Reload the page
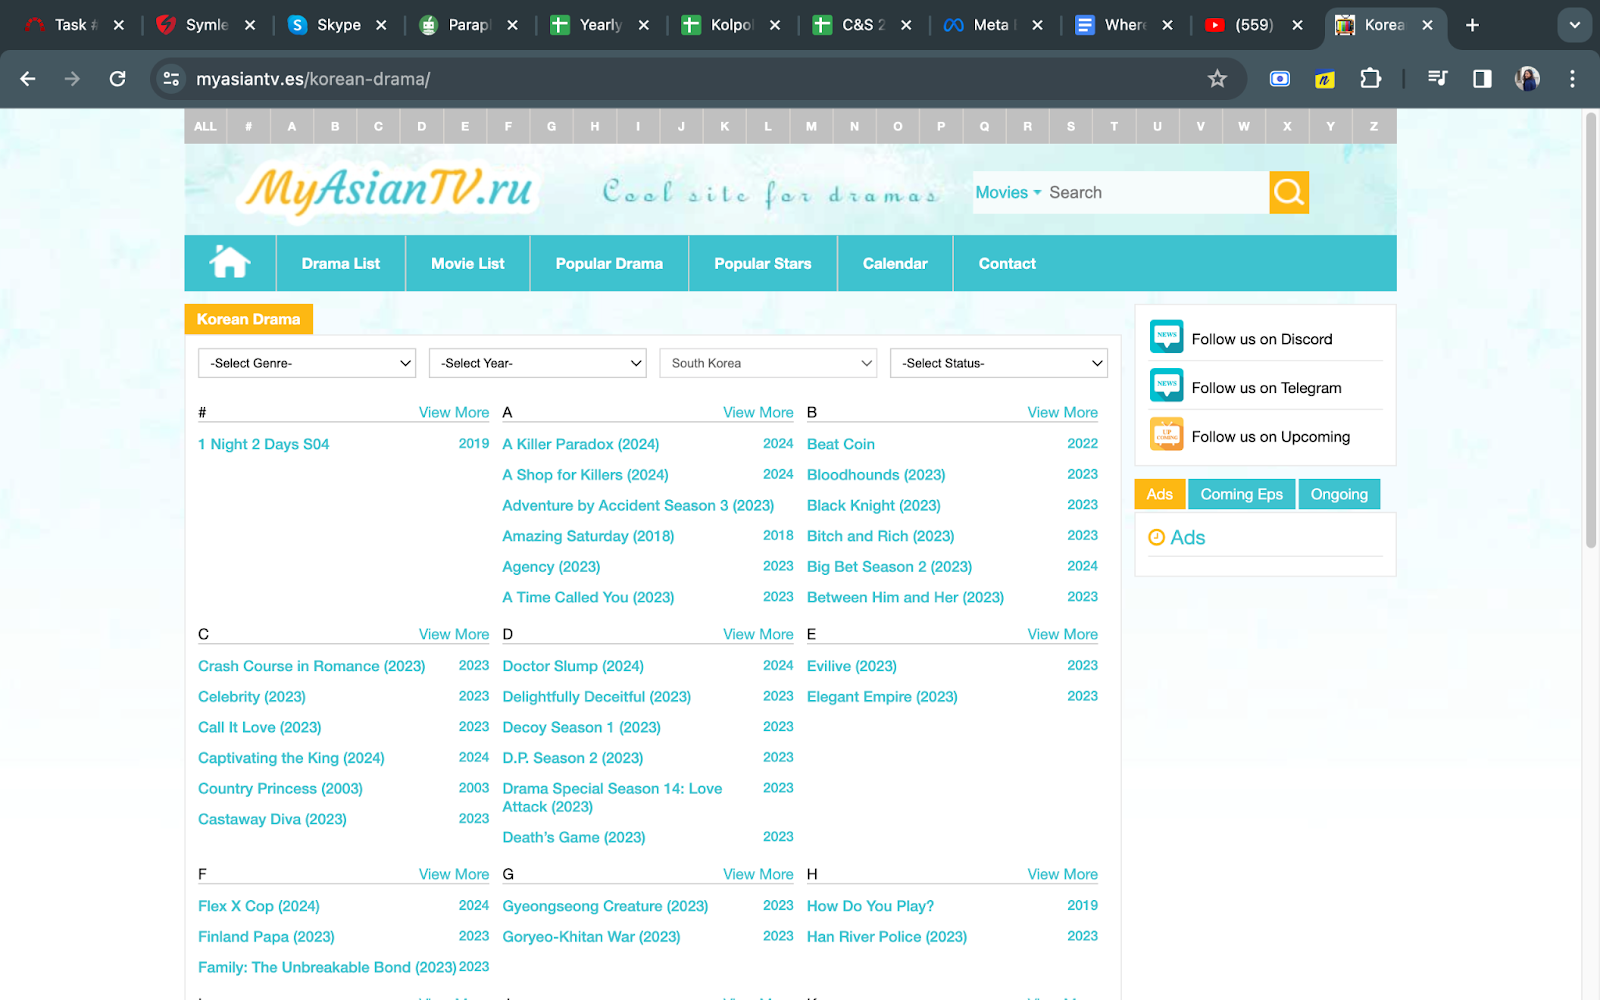 click(x=117, y=79)
